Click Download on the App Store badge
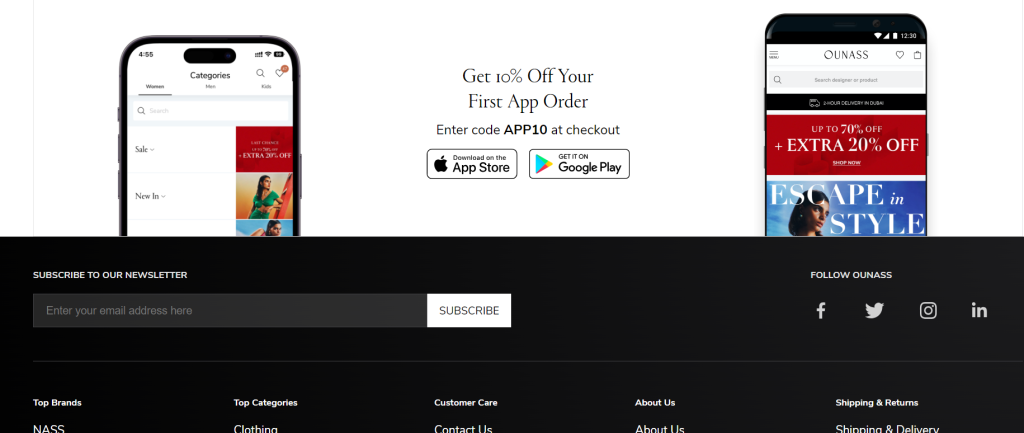The image size is (1024, 433). (472, 164)
